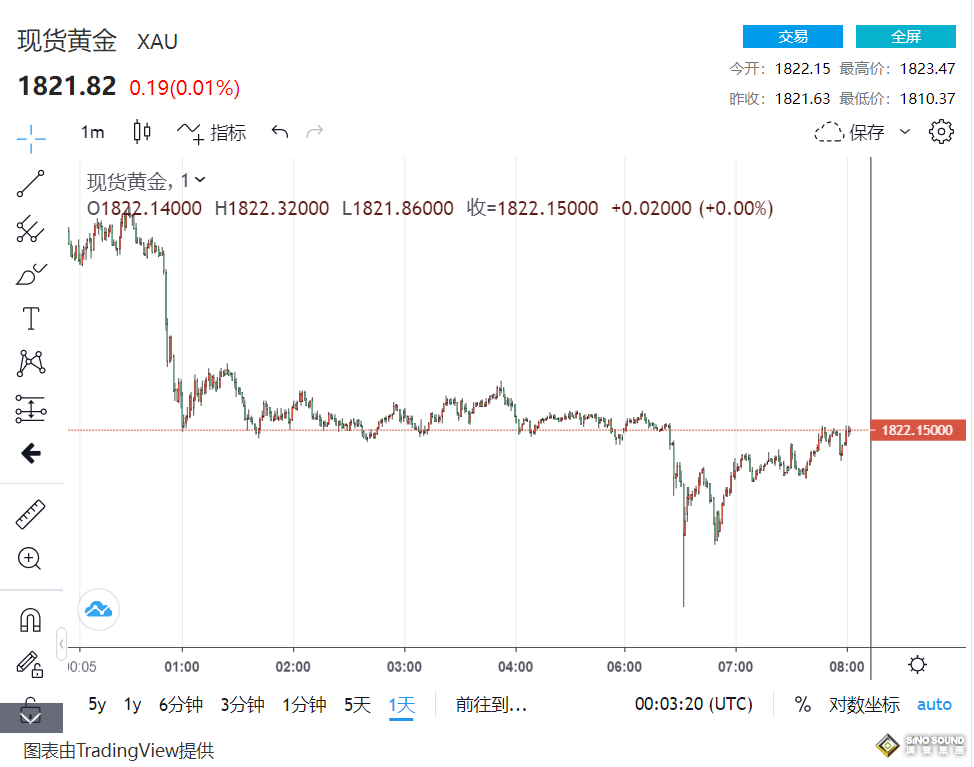This screenshot has width=974, height=767.
Task: Switch to the 5天 range tab
Action: click(357, 704)
